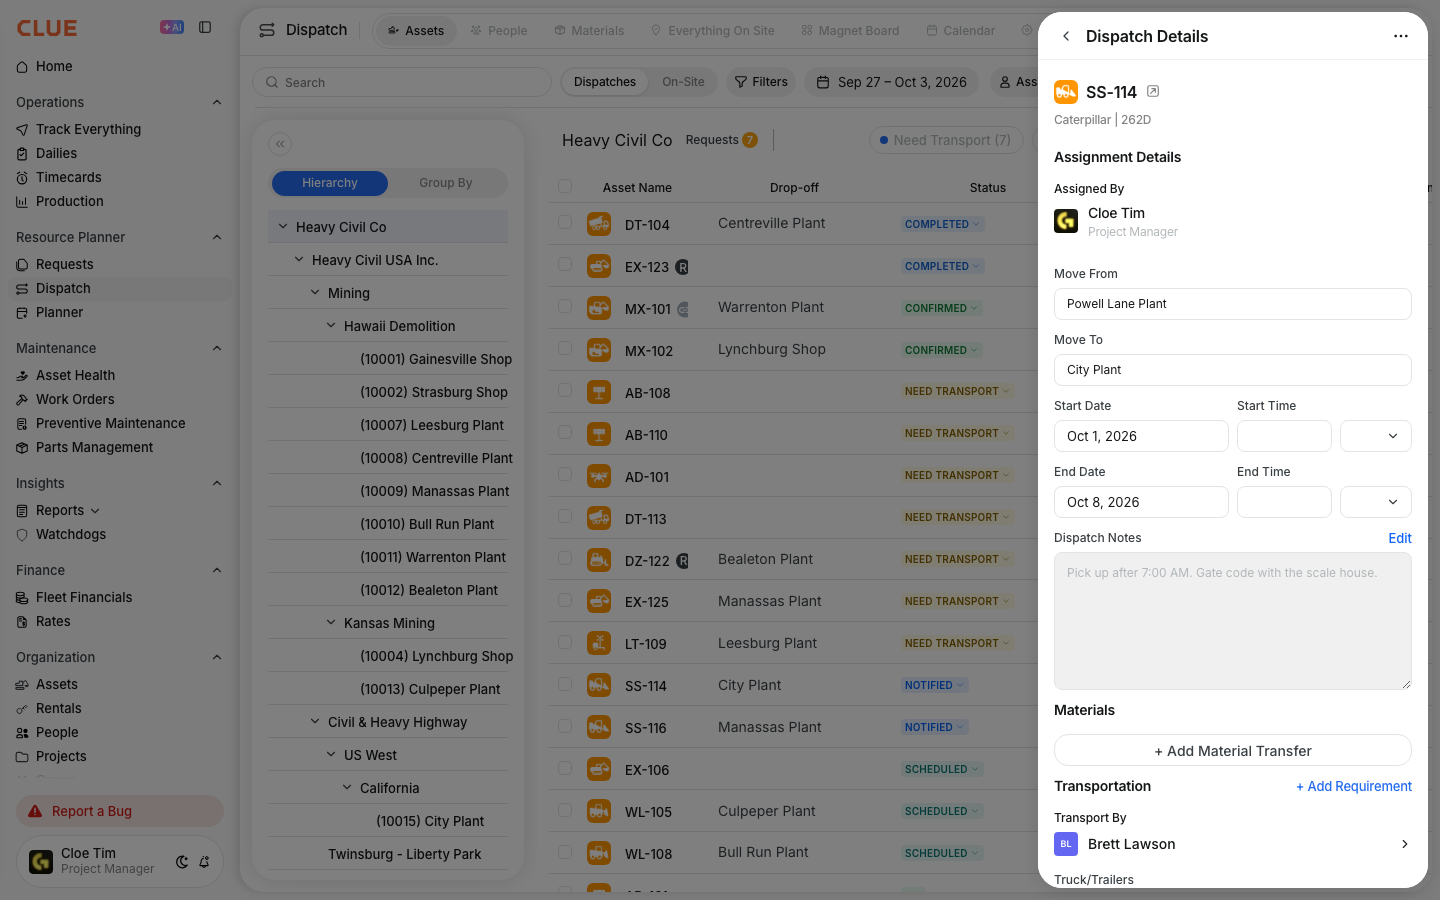Open SS-114 asset in external view

[x=1153, y=91]
